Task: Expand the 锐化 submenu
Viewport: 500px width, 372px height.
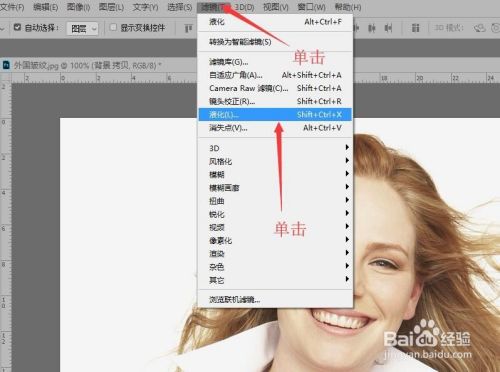Action: 275,214
